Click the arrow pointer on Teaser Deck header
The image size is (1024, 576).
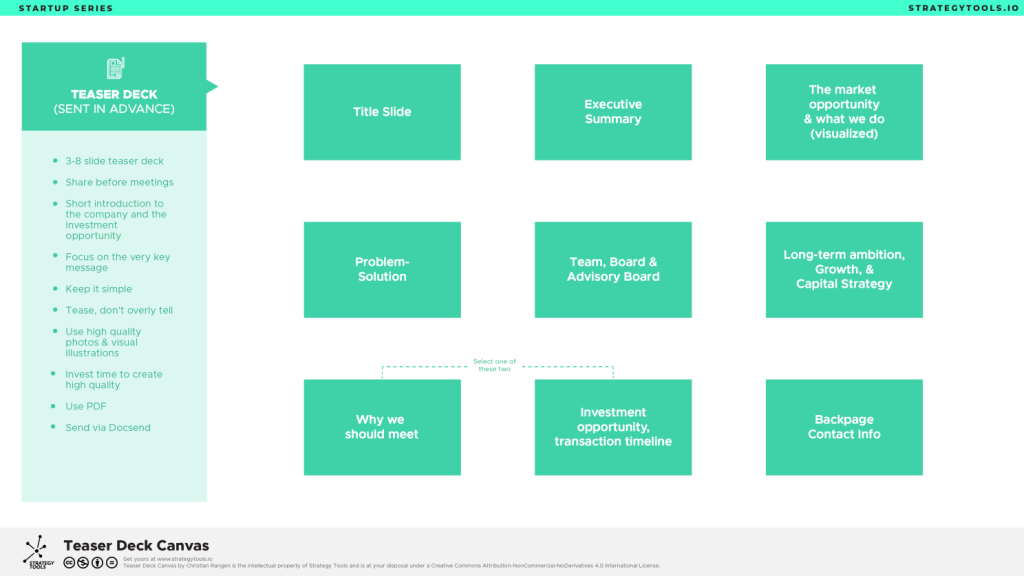click(x=211, y=87)
